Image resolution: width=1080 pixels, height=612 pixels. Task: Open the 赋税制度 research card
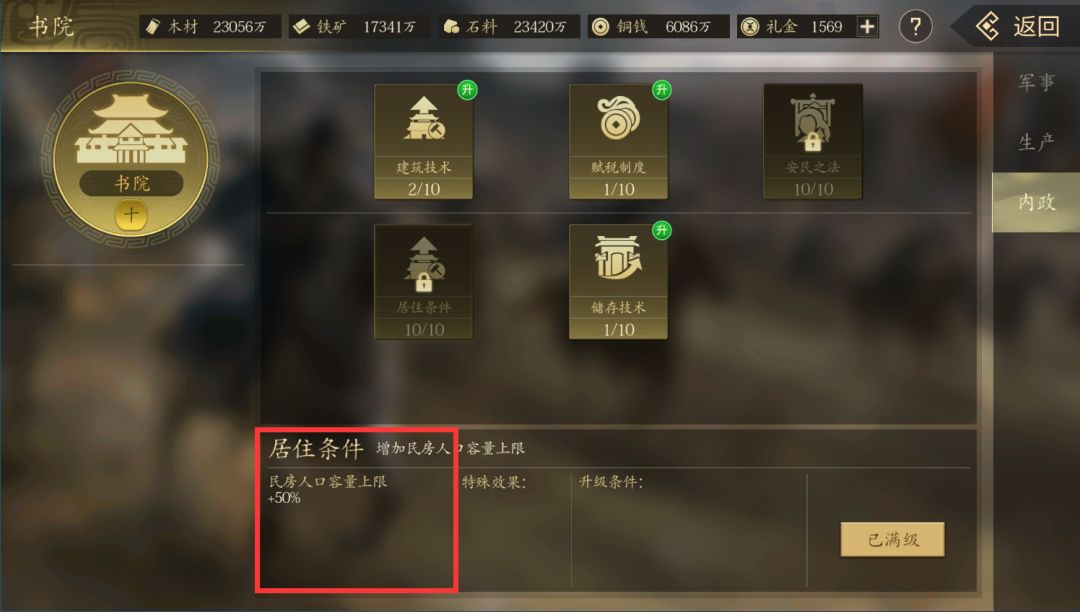(619, 142)
